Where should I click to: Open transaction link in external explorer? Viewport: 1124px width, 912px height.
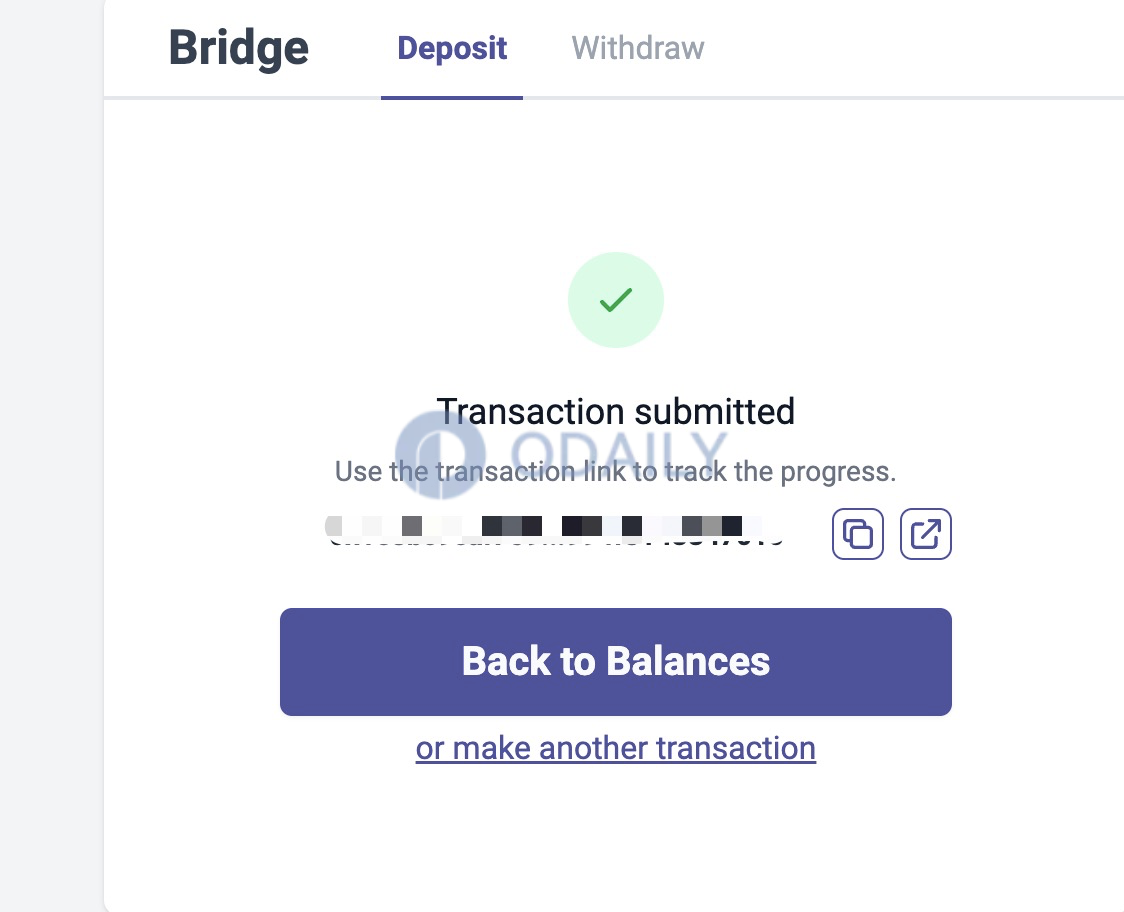[925, 534]
